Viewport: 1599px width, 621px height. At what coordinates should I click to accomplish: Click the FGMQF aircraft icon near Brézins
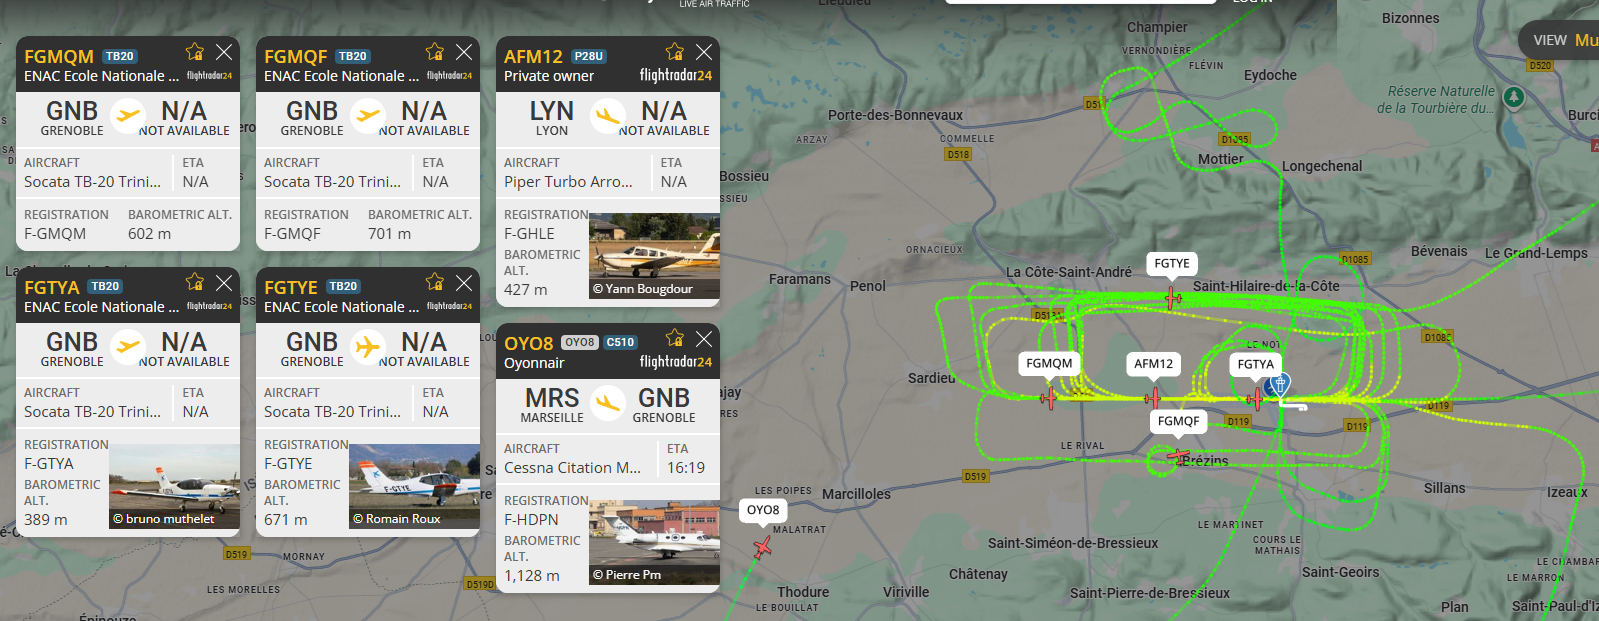[1177, 456]
